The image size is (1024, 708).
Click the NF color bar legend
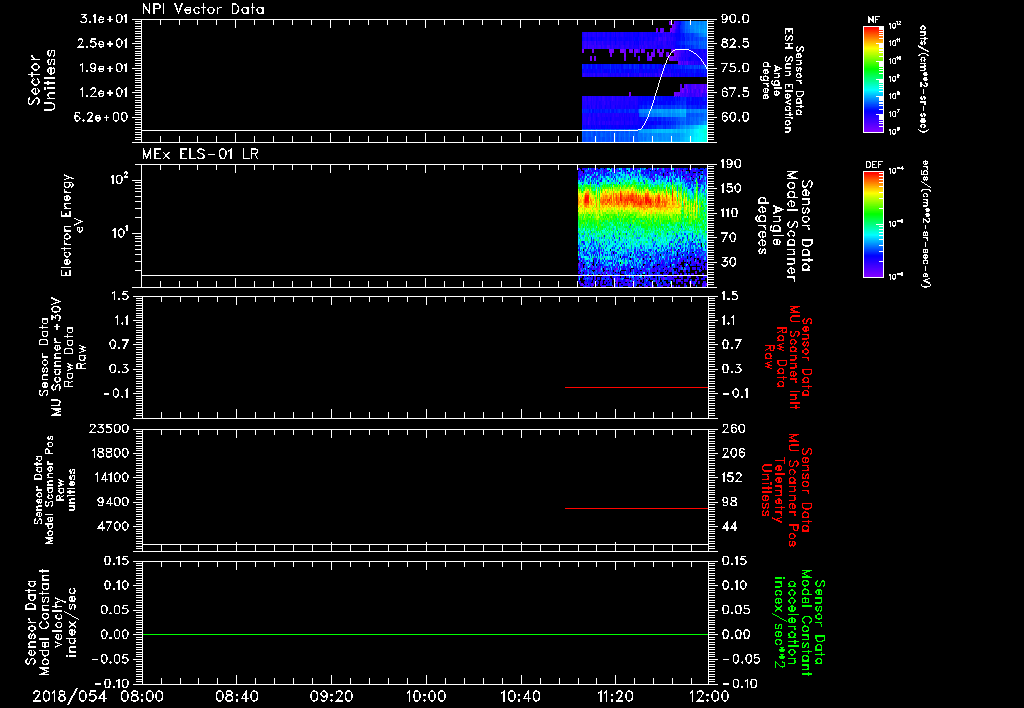pyautogui.click(x=873, y=79)
